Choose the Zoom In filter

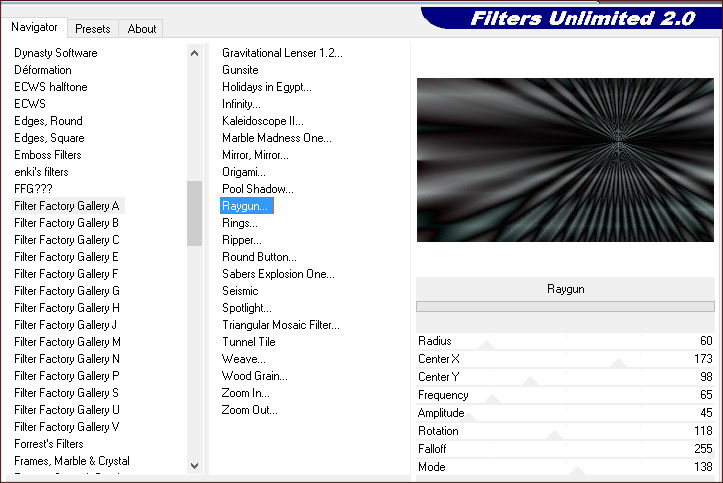pos(245,393)
